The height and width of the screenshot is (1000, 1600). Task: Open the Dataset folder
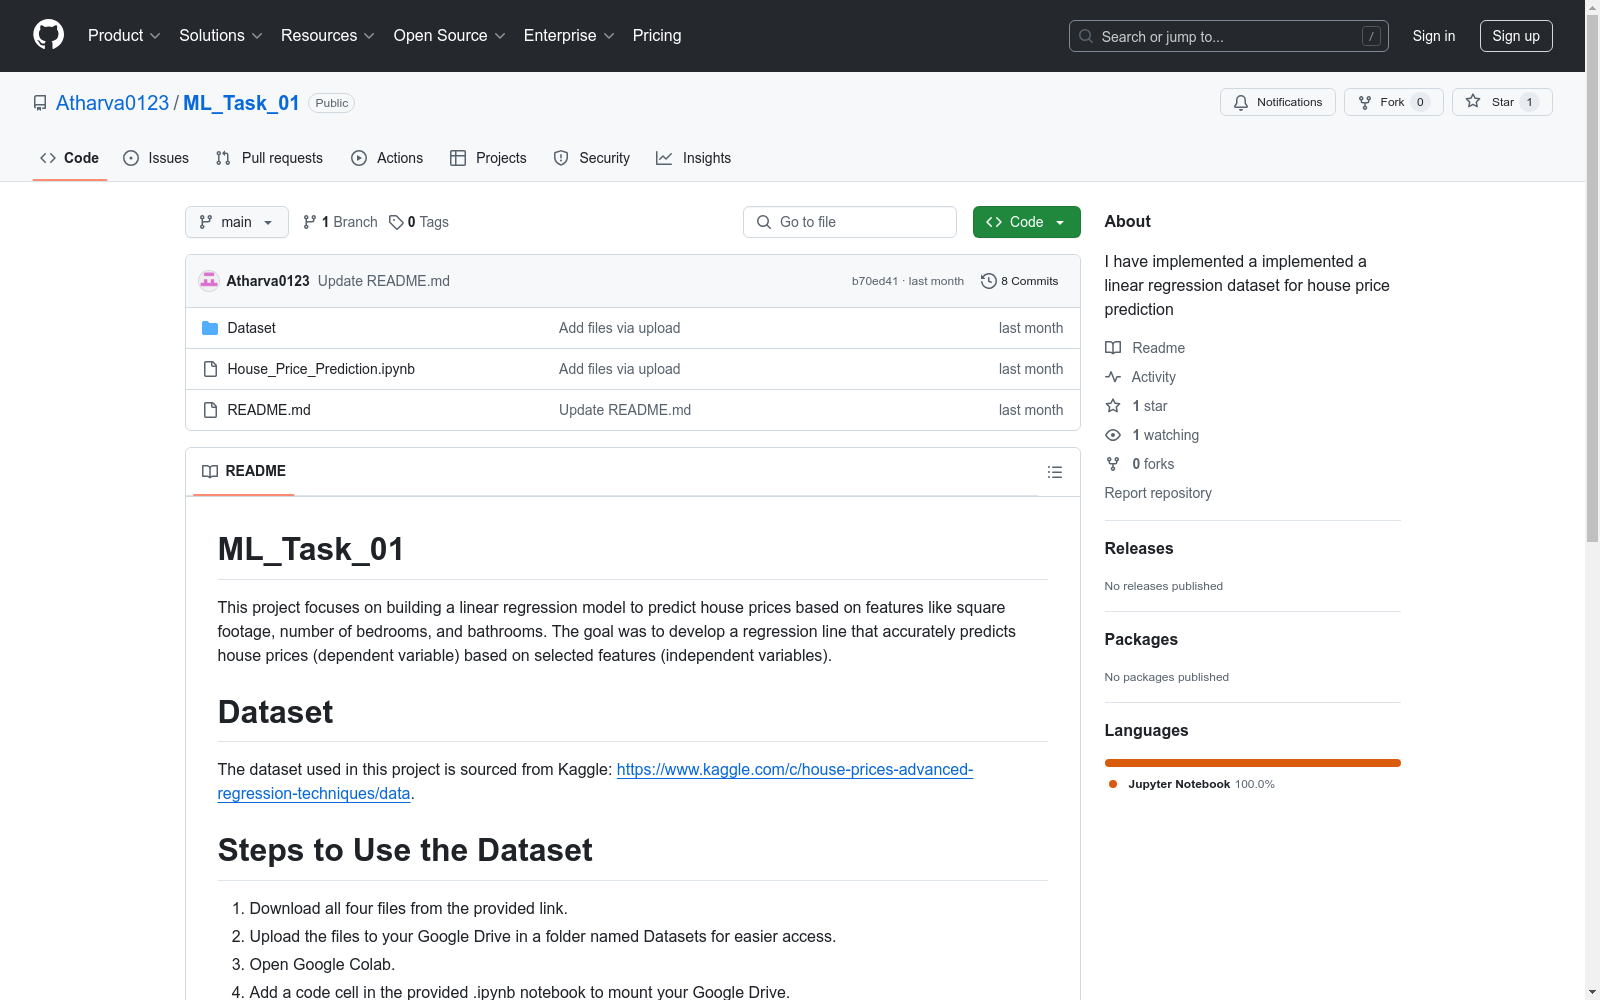click(x=251, y=328)
